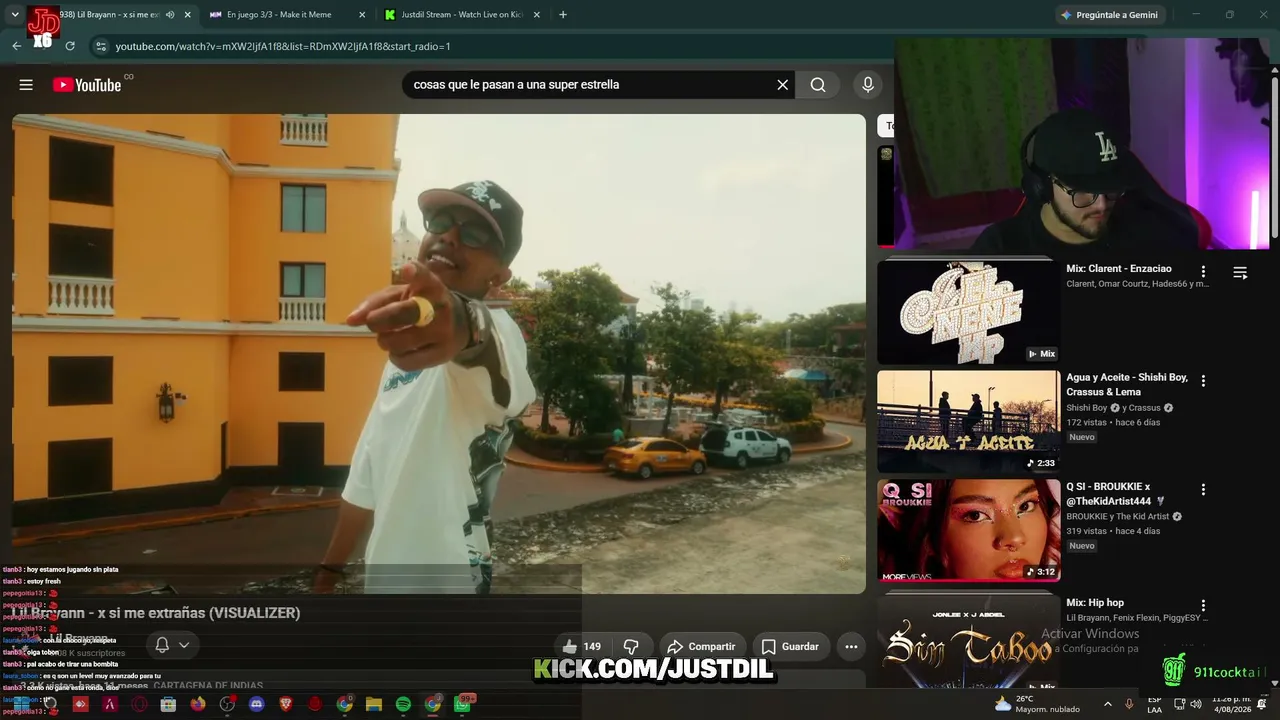1280x720 pixels.
Task: Open WhatsApp with 99+ badge in taskbar
Action: click(x=464, y=704)
